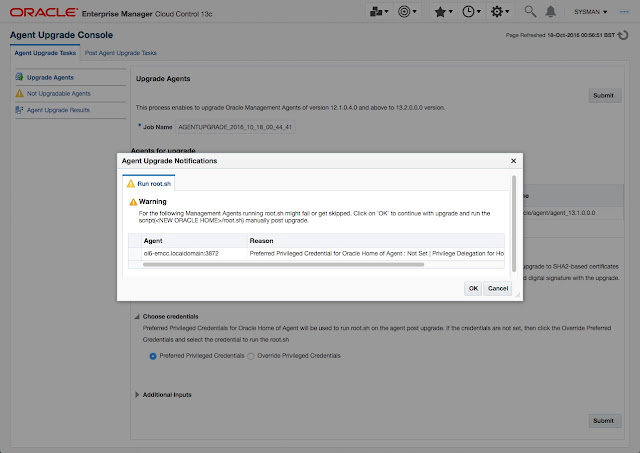Click the Oracle logo
Viewport: 640px width, 453px height.
coord(44,12)
